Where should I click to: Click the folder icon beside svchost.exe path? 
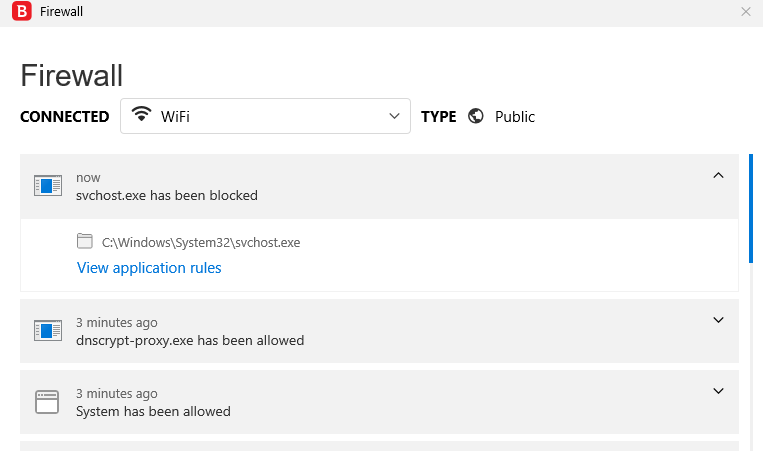point(85,241)
